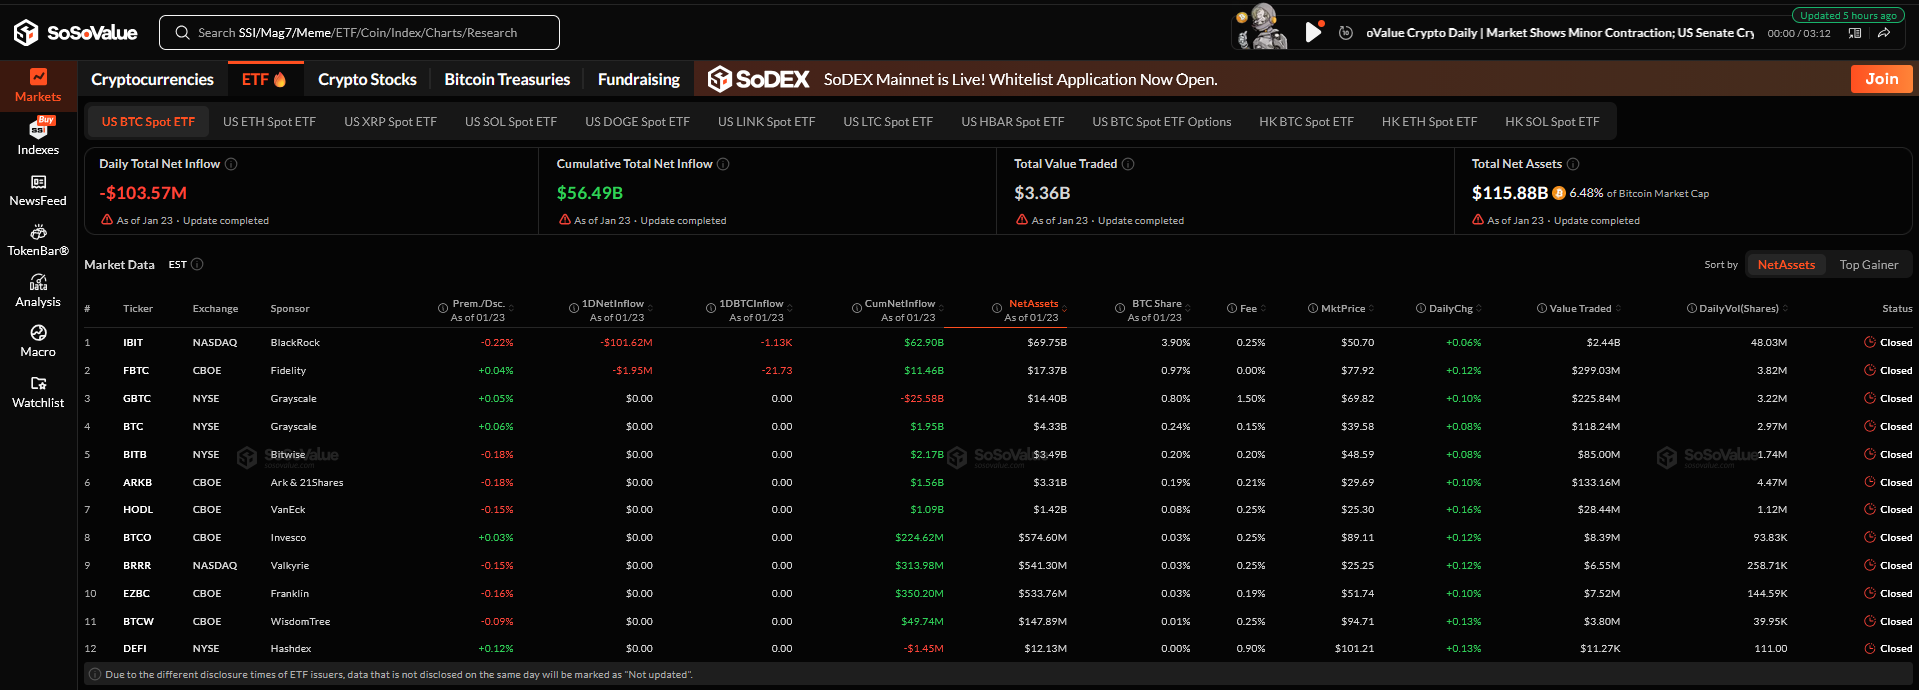Screen dimensions: 1919x690
Task: Select US HBAR Spot ETF tab
Action: pyautogui.click(x=1012, y=122)
